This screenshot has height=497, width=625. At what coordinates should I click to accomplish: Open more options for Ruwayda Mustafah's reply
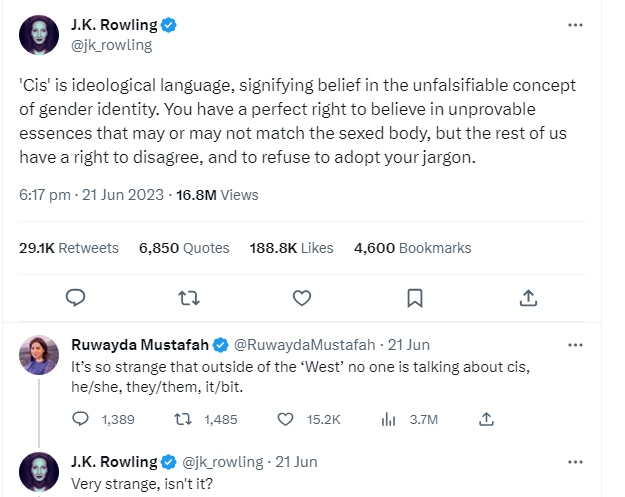[575, 346]
